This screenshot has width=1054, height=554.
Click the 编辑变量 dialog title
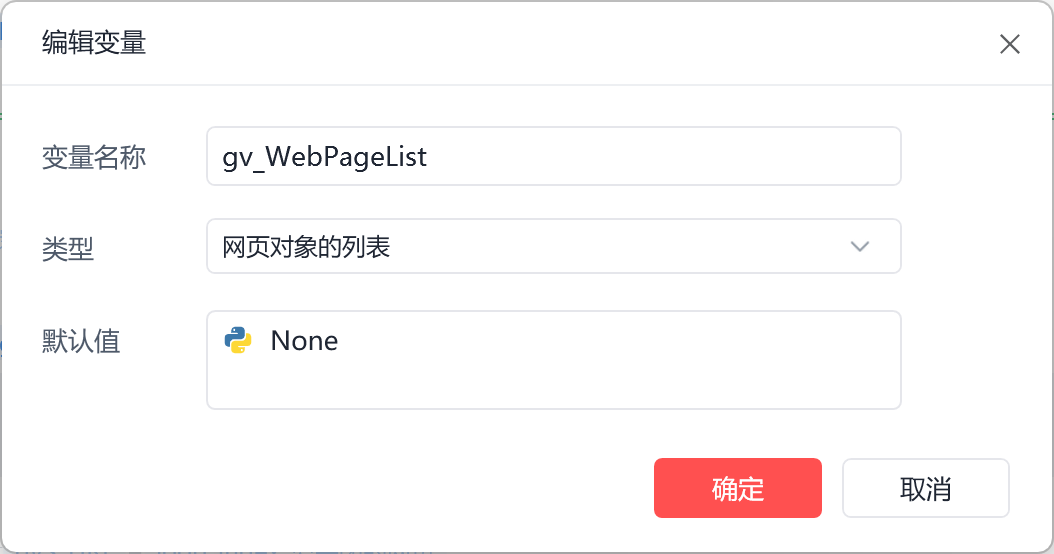coord(94,43)
